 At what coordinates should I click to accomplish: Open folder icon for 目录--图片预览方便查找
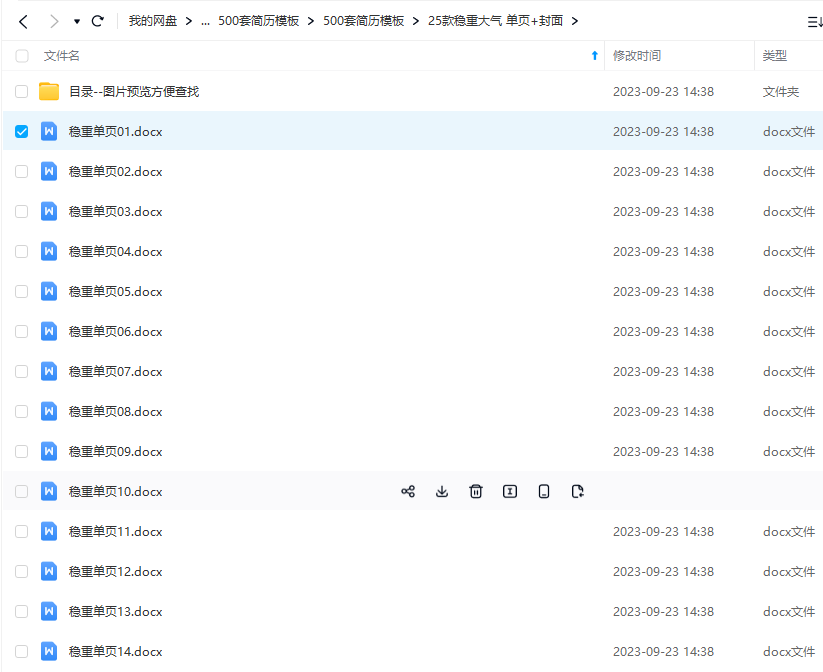tap(49, 91)
